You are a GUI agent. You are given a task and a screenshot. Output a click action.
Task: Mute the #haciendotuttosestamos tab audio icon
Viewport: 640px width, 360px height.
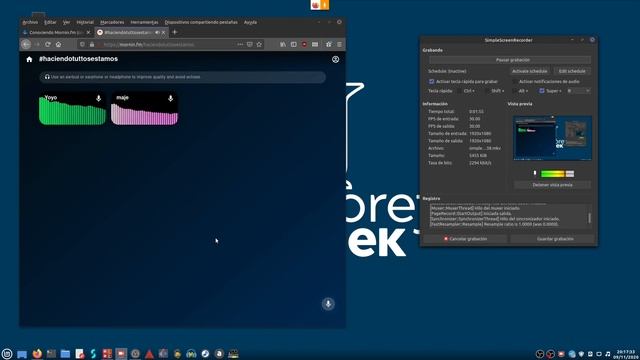(158, 32)
